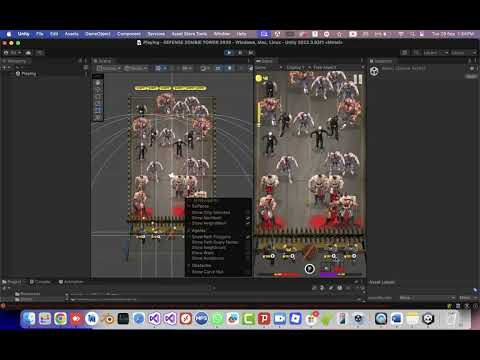Screen dimensions: 480x360
Task: Toggle Show Walls checkbox
Action: tap(247, 253)
